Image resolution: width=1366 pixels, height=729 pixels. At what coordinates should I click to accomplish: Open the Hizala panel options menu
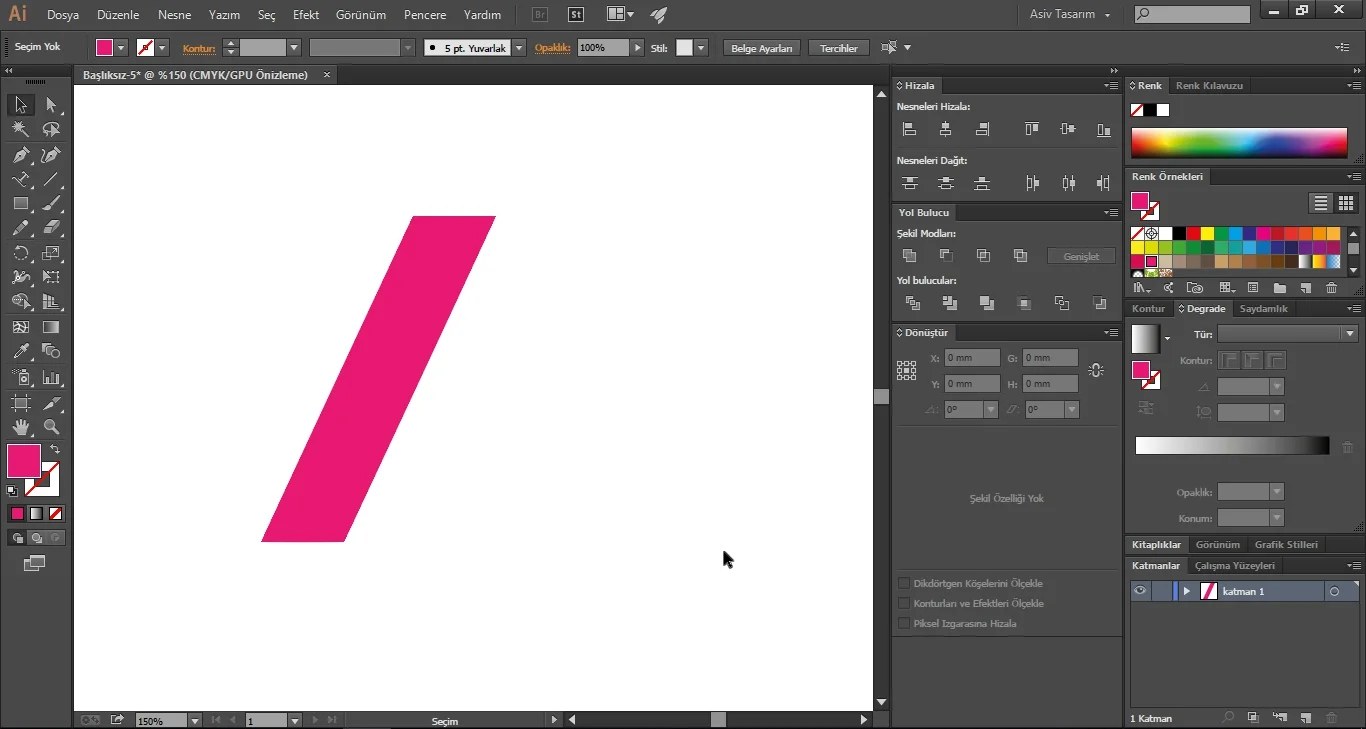tap(1111, 86)
